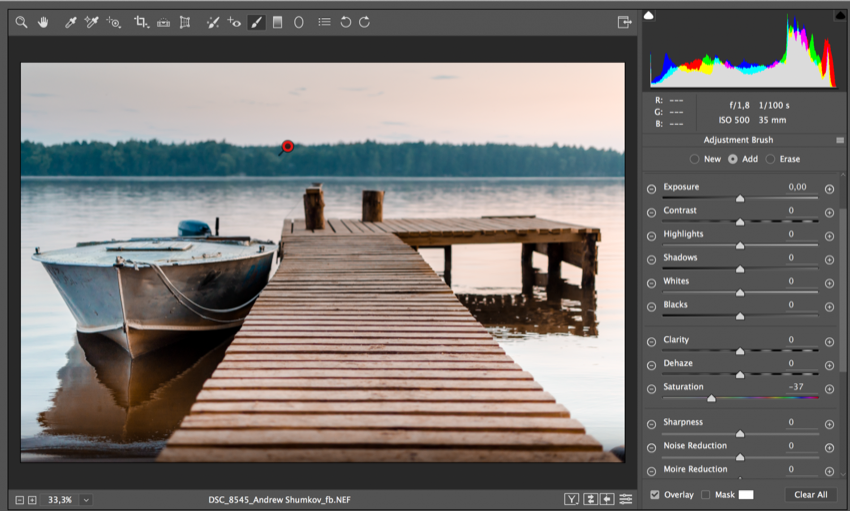Open the zoom level dropdown
Screen dimensions: 850x511
tap(86, 499)
